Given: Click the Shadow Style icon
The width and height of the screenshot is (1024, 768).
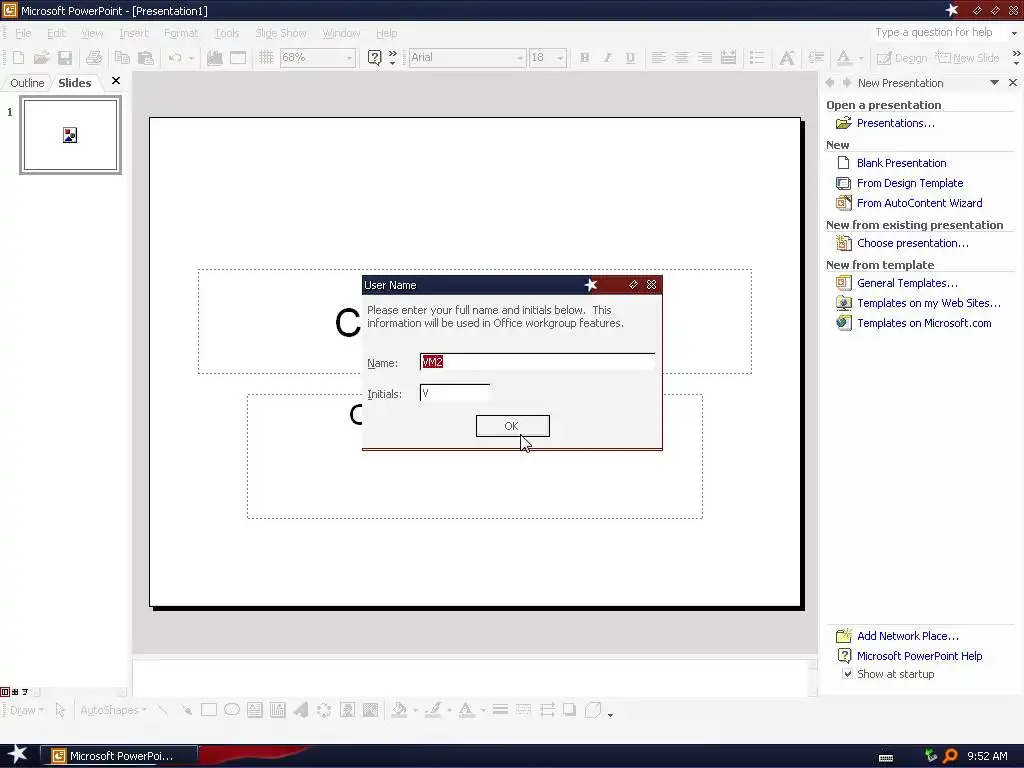Looking at the screenshot, I should (x=569, y=710).
